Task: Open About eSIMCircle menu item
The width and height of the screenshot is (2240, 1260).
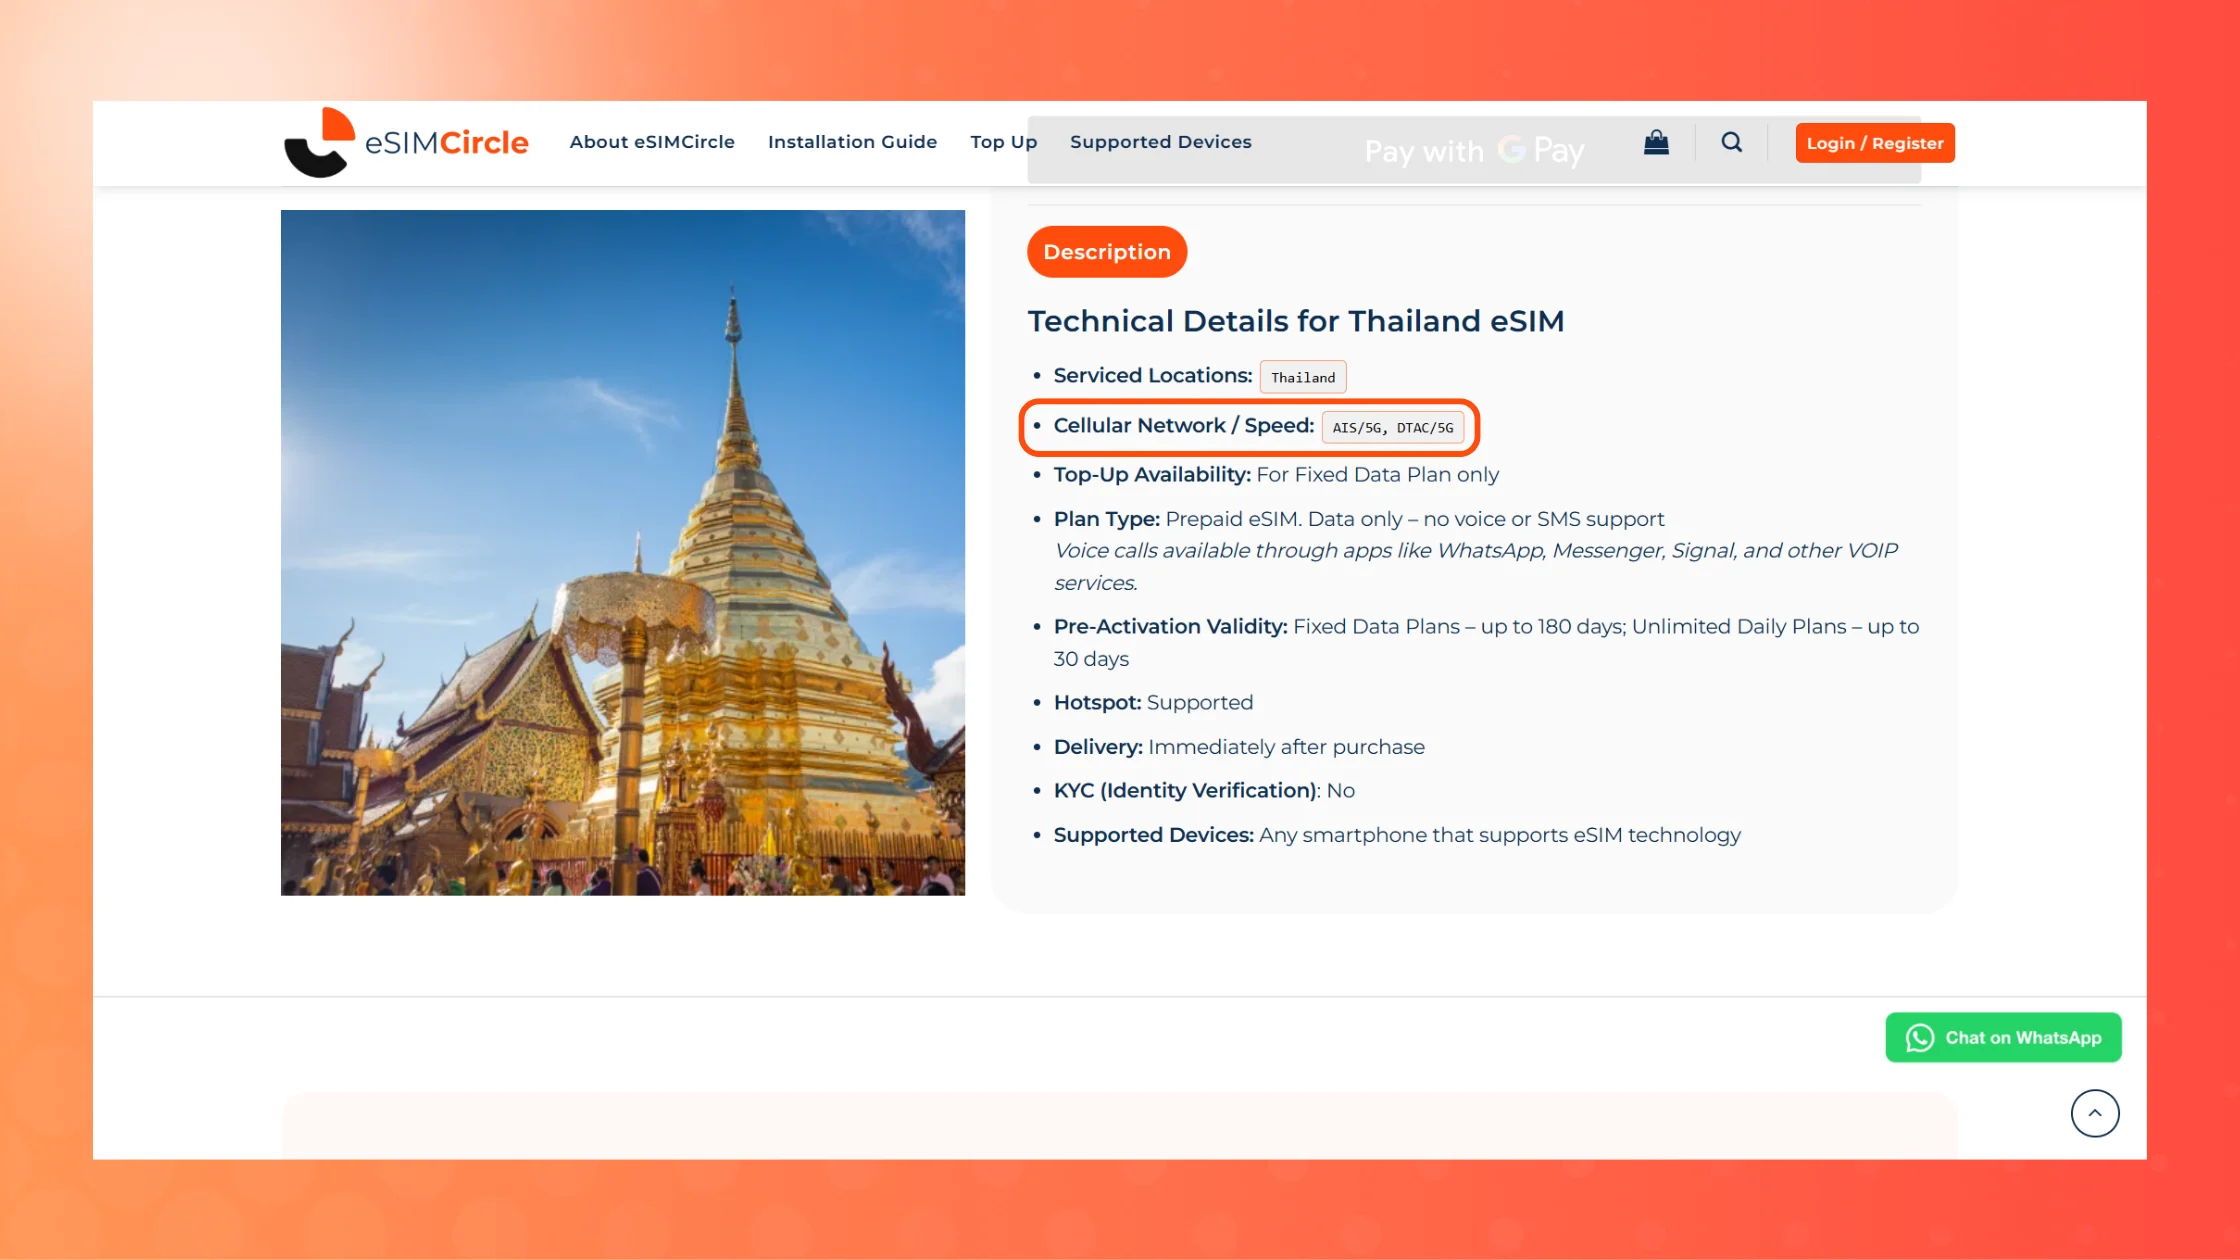Action: (x=652, y=142)
